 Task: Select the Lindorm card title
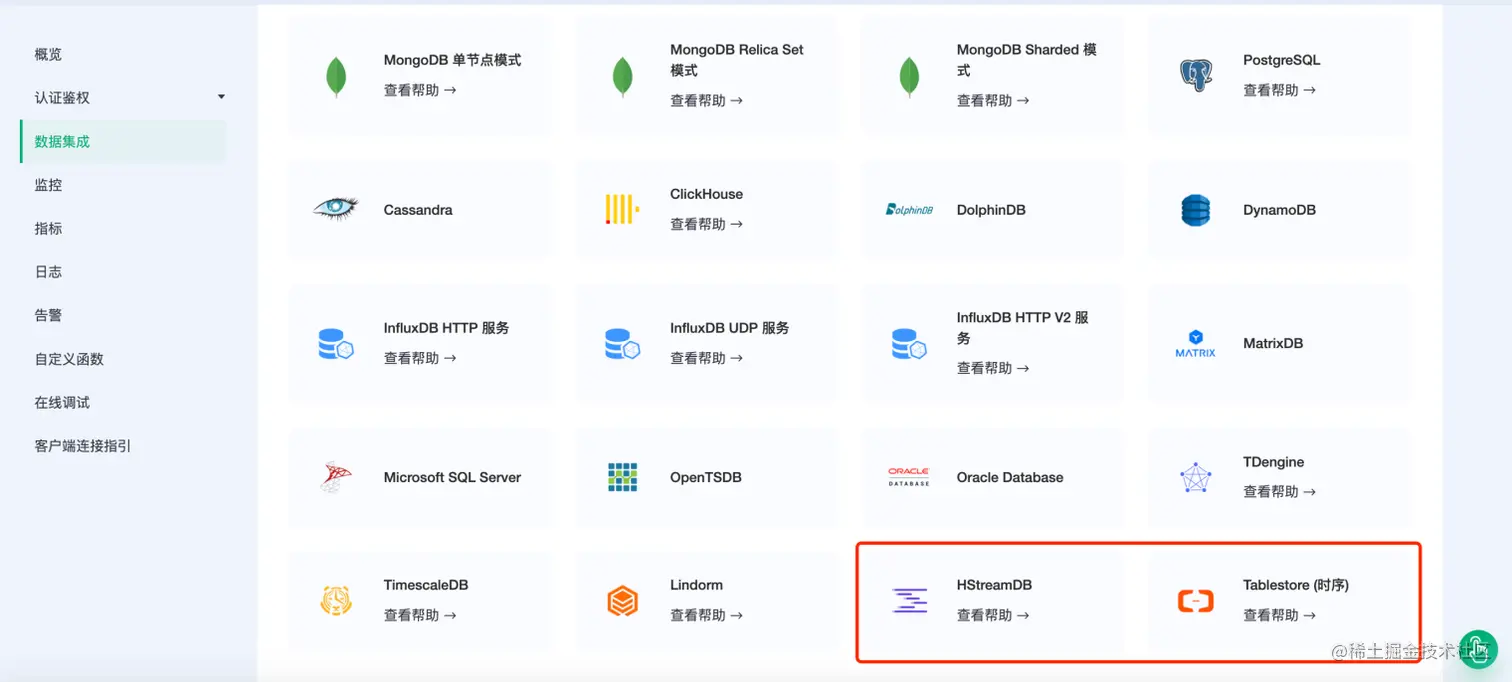coord(696,585)
